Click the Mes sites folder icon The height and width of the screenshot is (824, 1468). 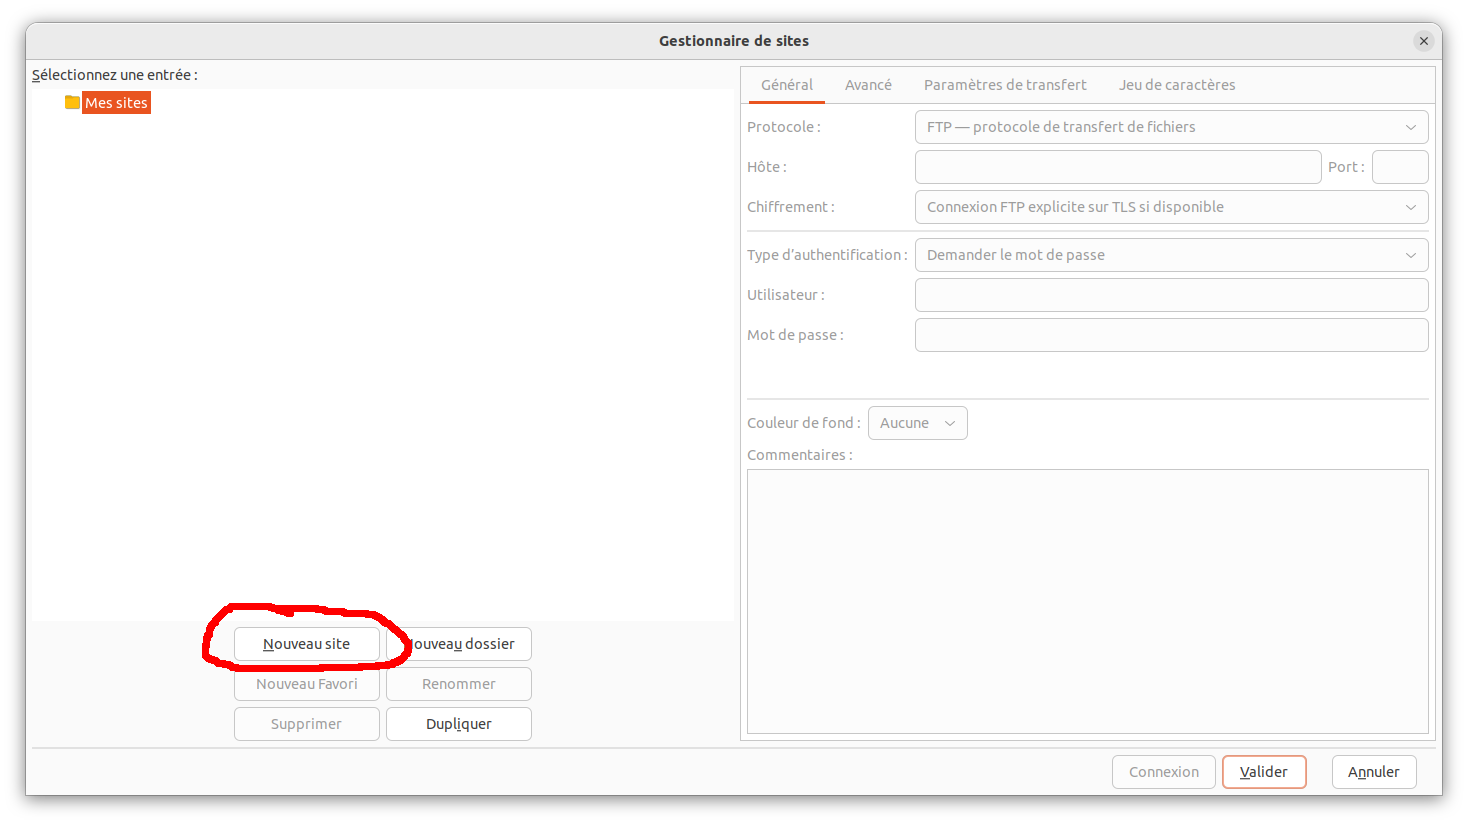coord(72,102)
